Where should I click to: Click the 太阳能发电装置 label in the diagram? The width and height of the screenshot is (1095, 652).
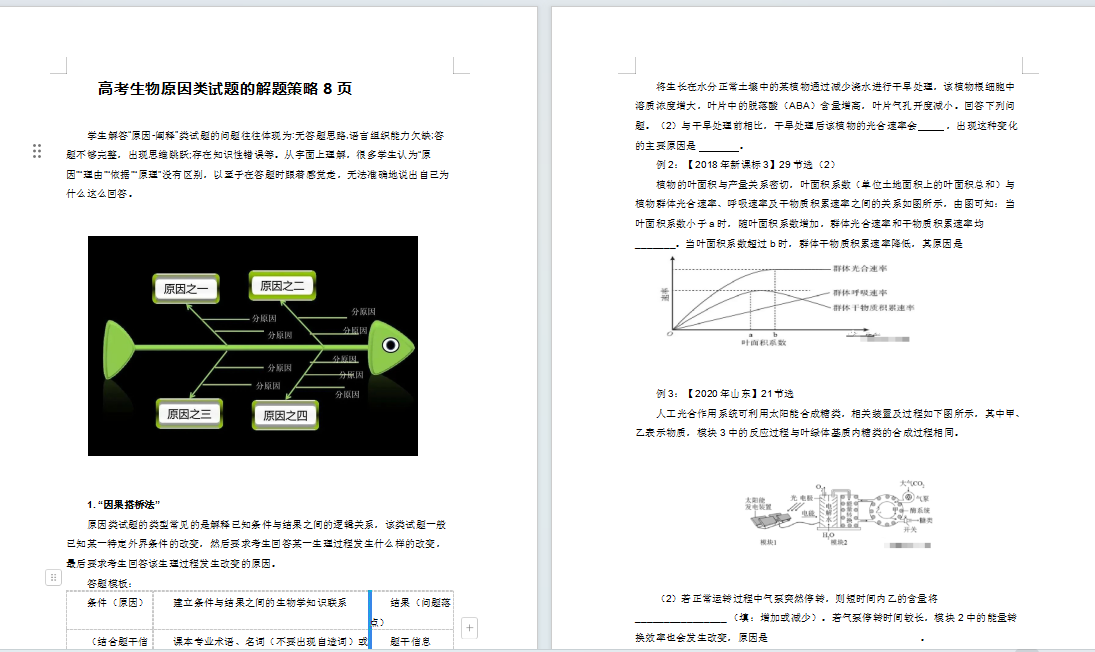tap(758, 504)
